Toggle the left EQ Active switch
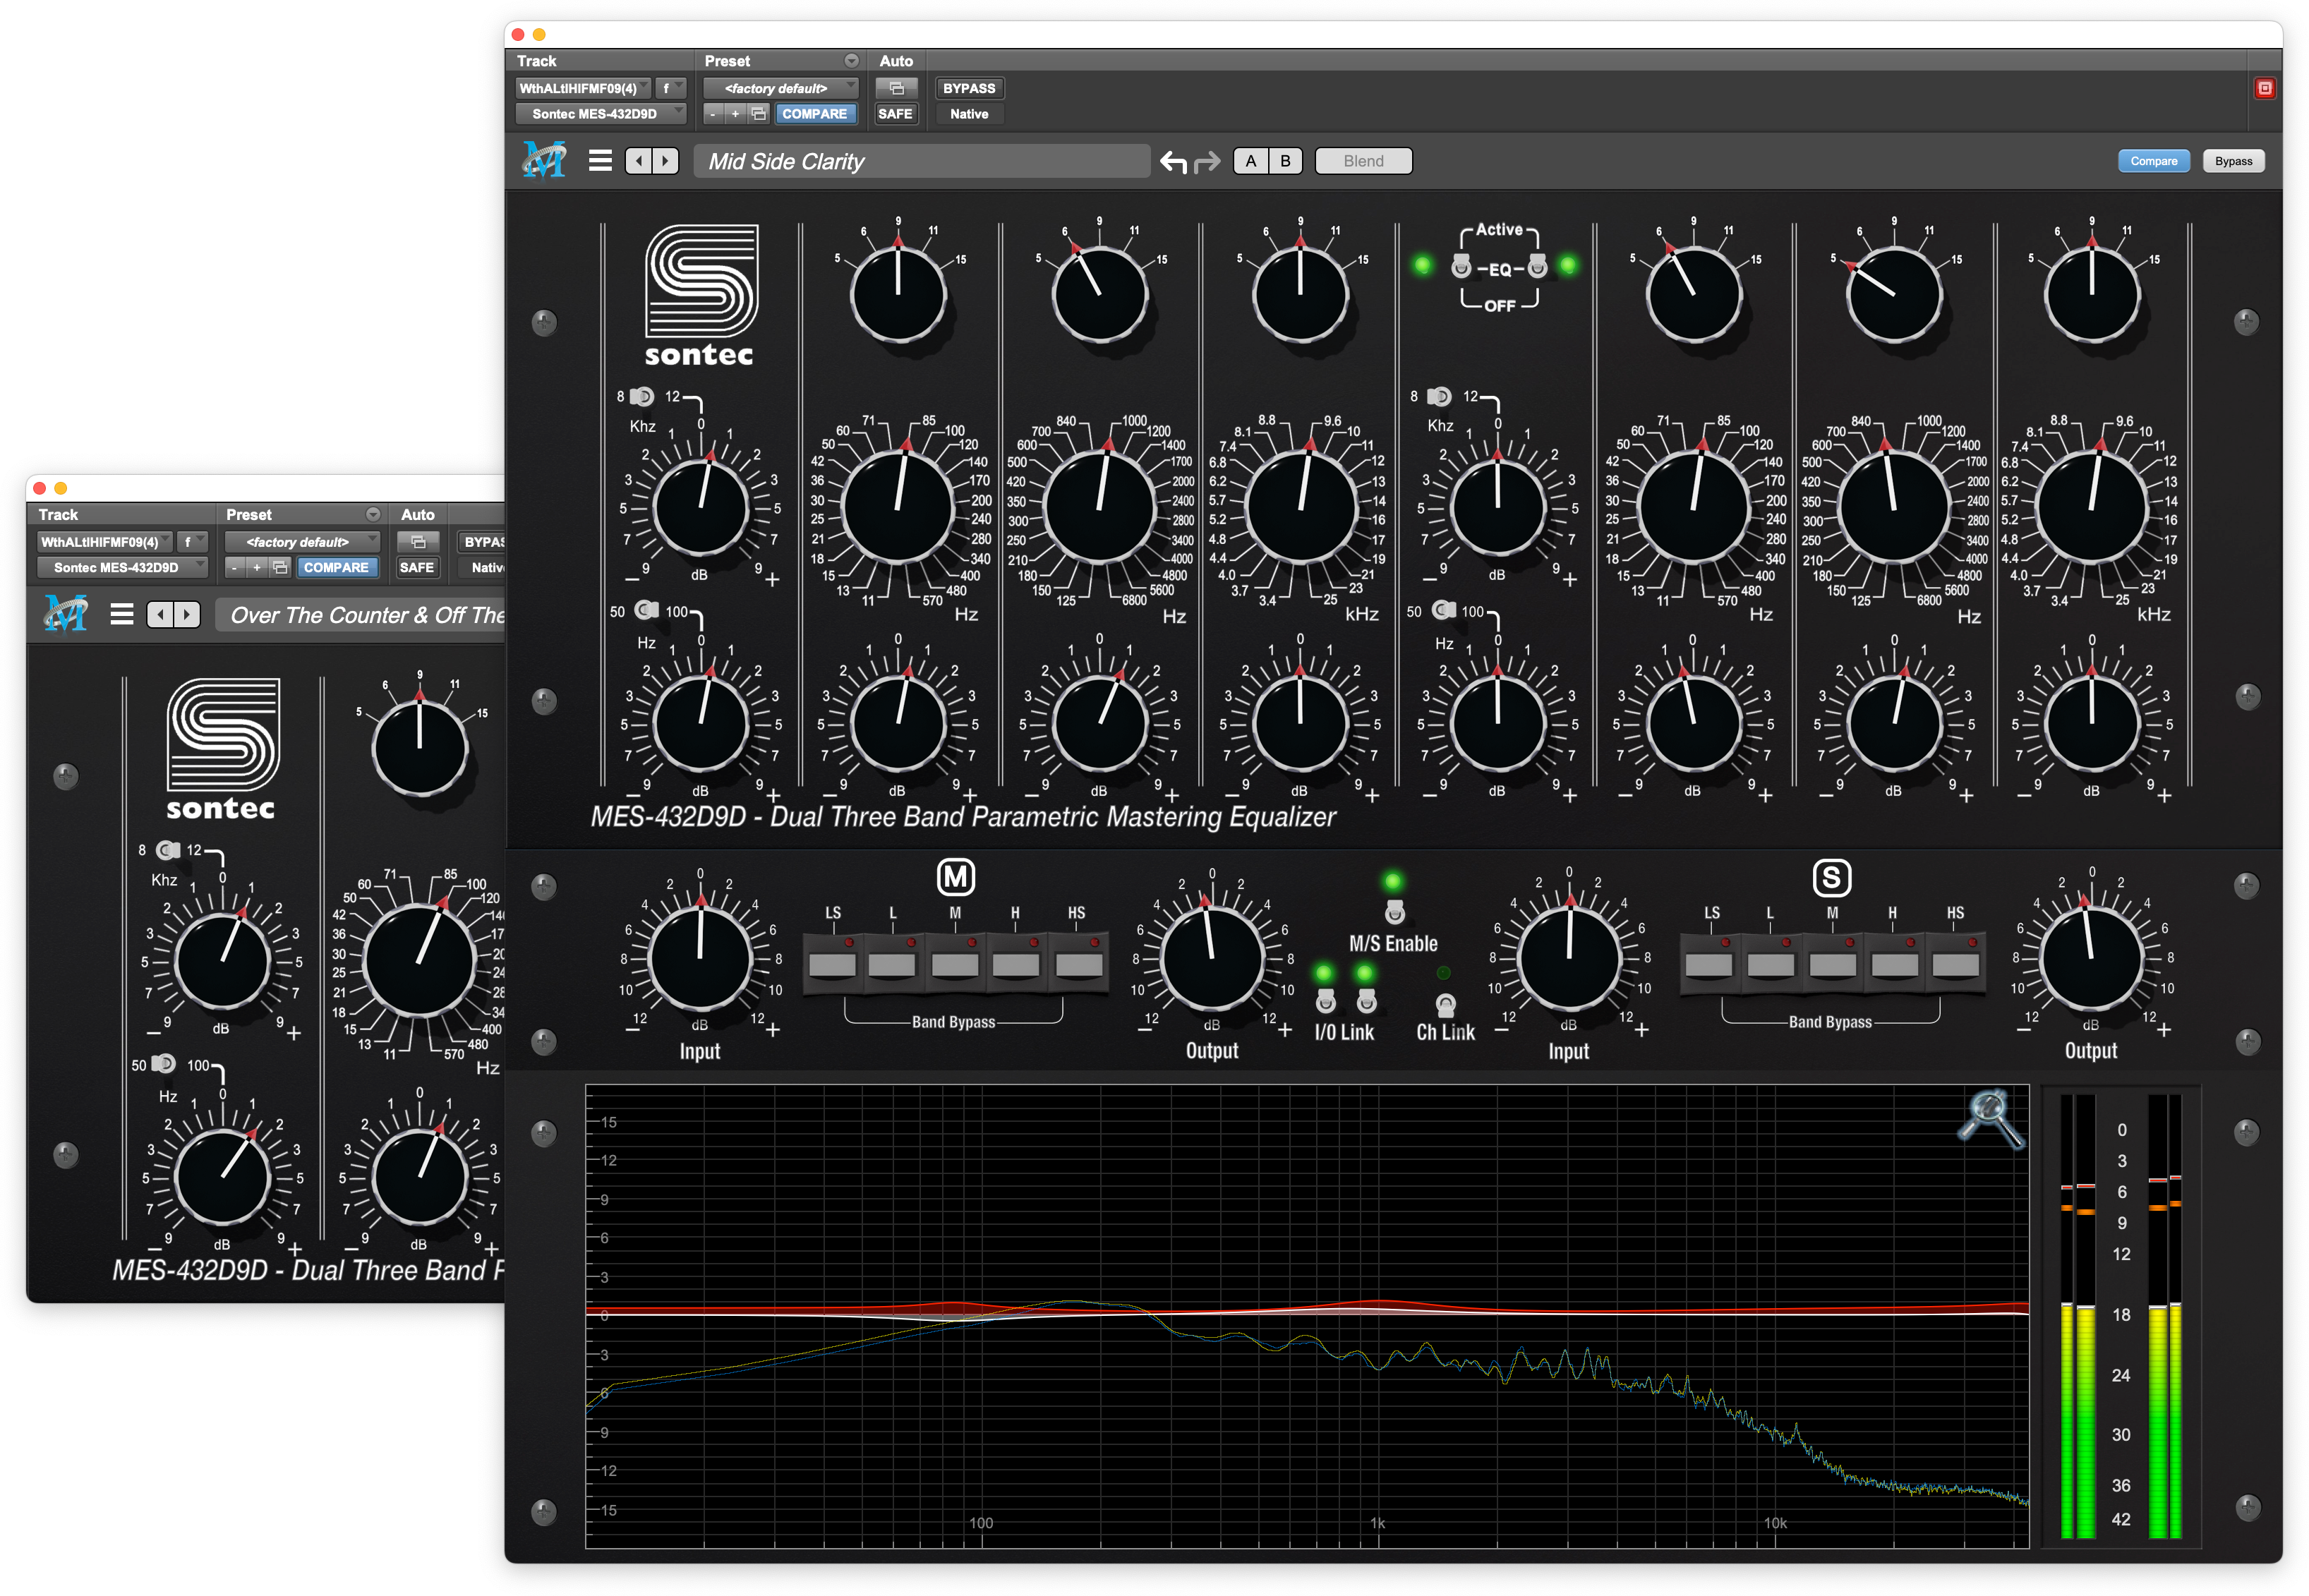The height and width of the screenshot is (1596, 2309). [x=1461, y=266]
